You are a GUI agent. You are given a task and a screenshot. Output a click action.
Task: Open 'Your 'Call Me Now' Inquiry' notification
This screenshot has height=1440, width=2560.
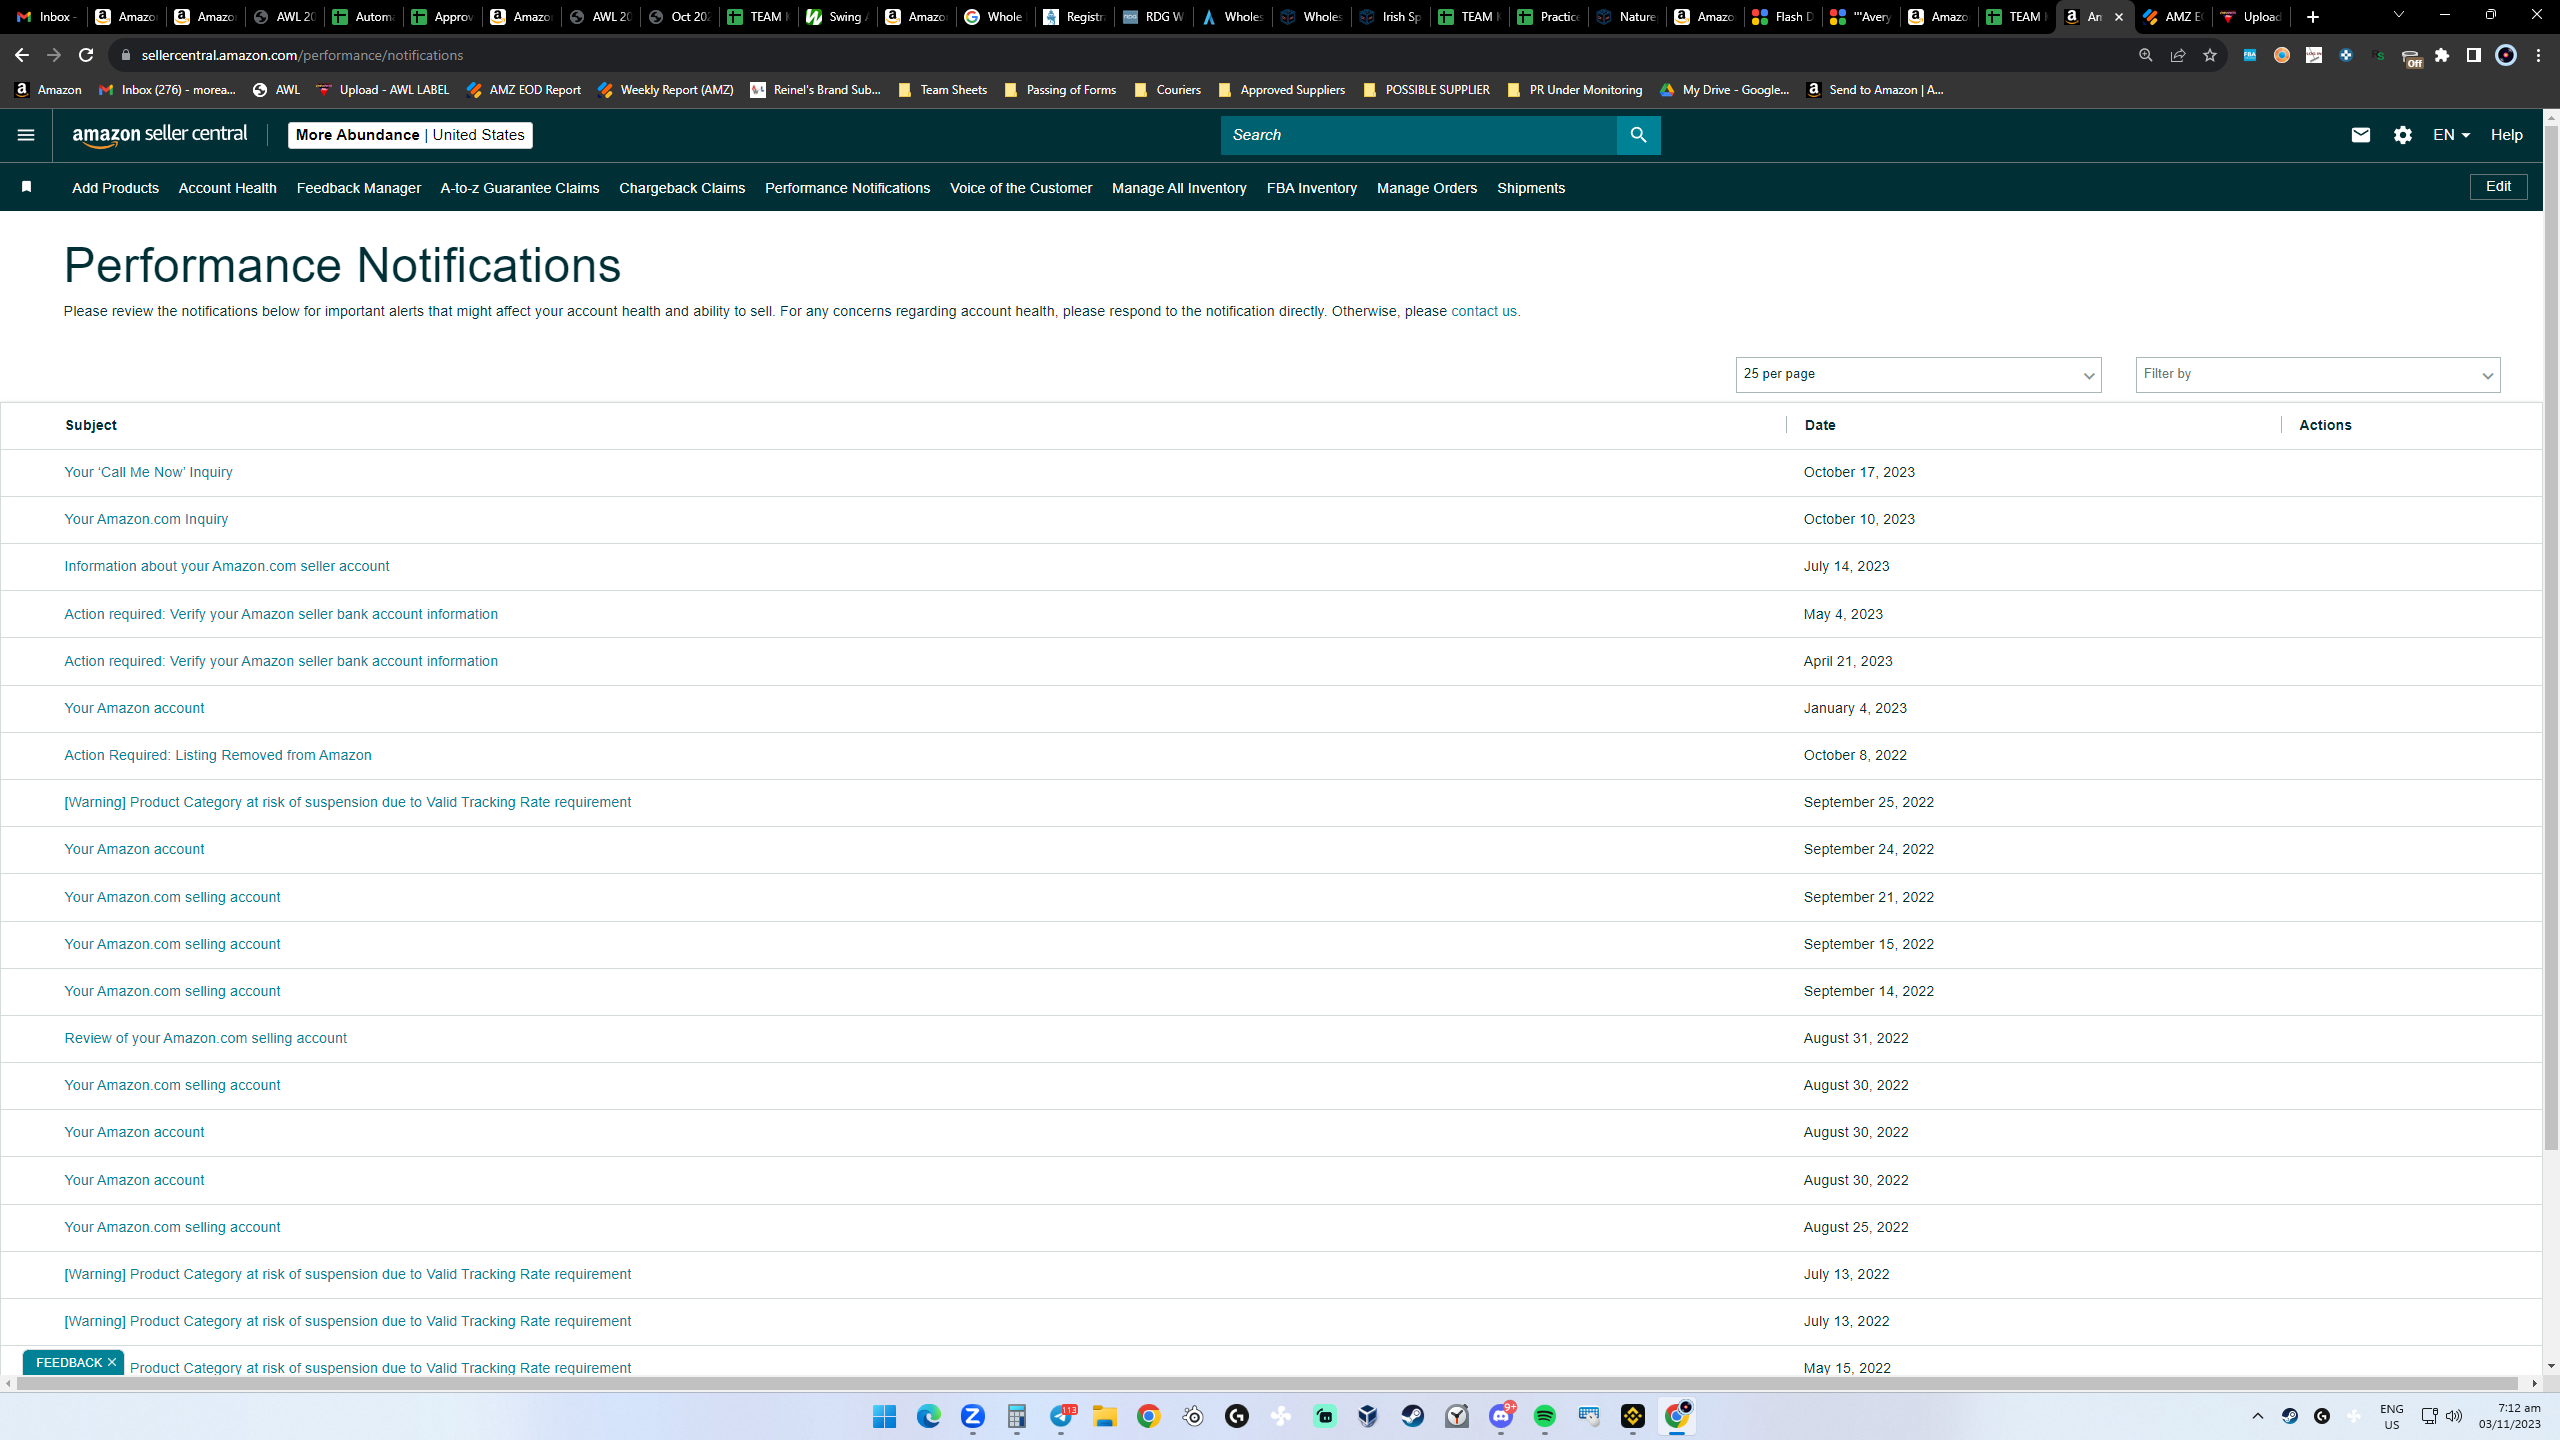[148, 473]
